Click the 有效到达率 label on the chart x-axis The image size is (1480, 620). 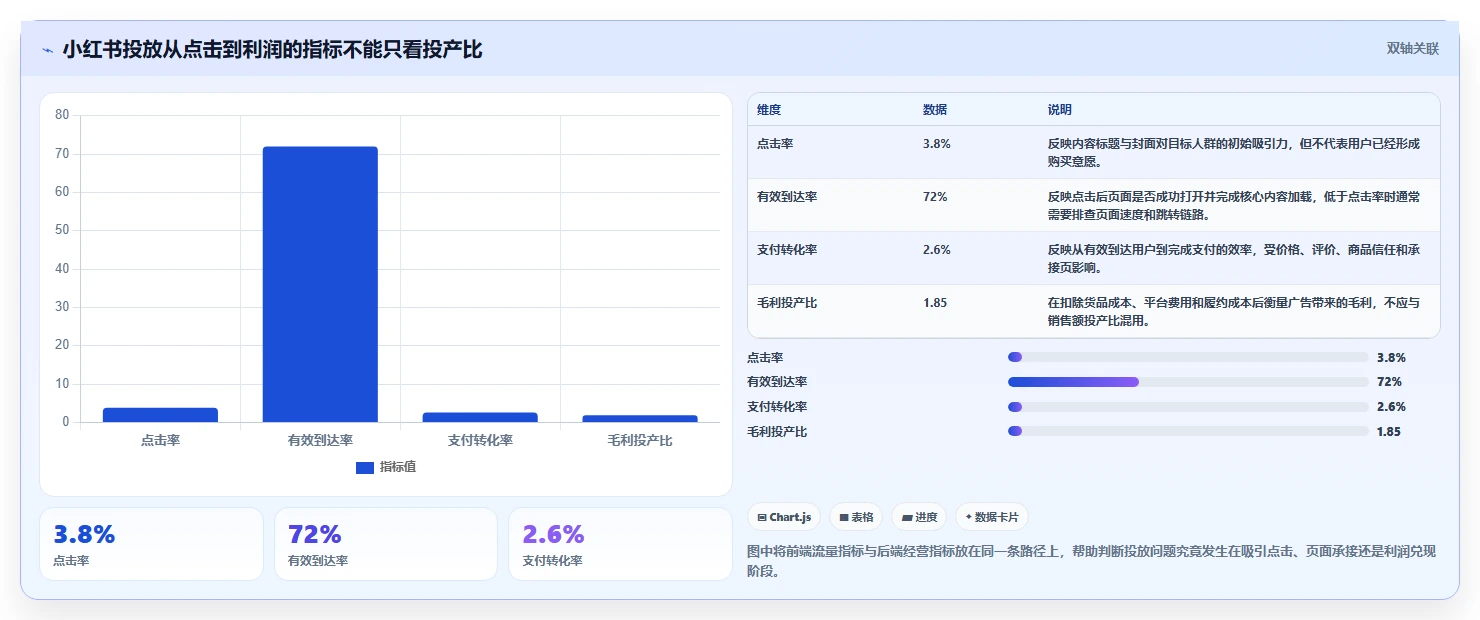point(320,440)
